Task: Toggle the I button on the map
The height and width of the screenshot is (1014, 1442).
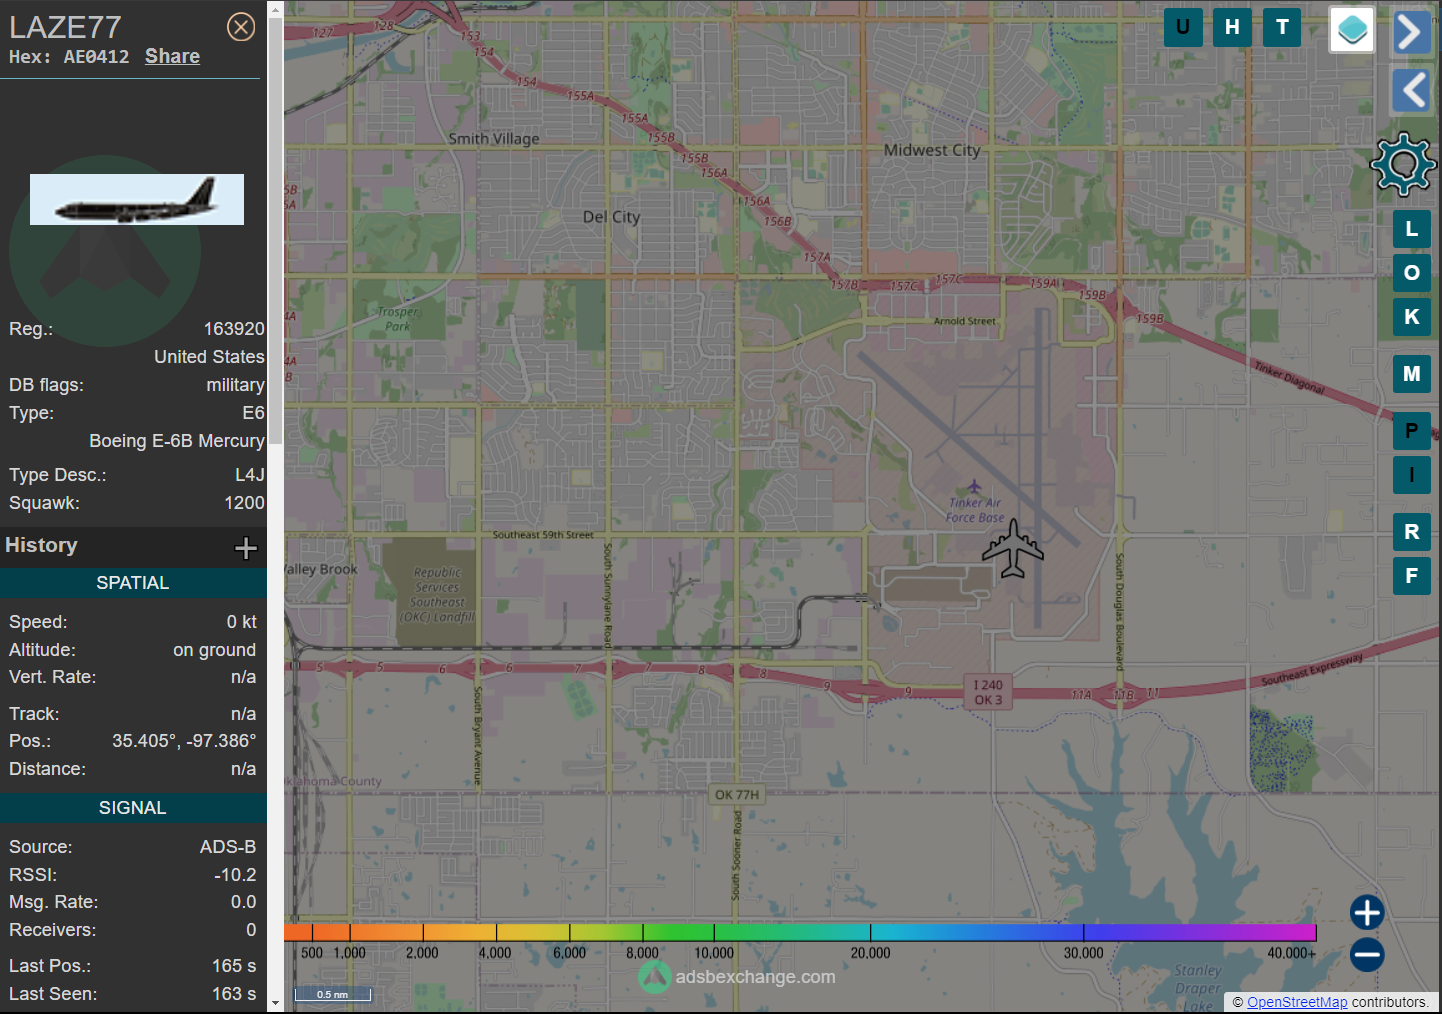Action: 1412,475
